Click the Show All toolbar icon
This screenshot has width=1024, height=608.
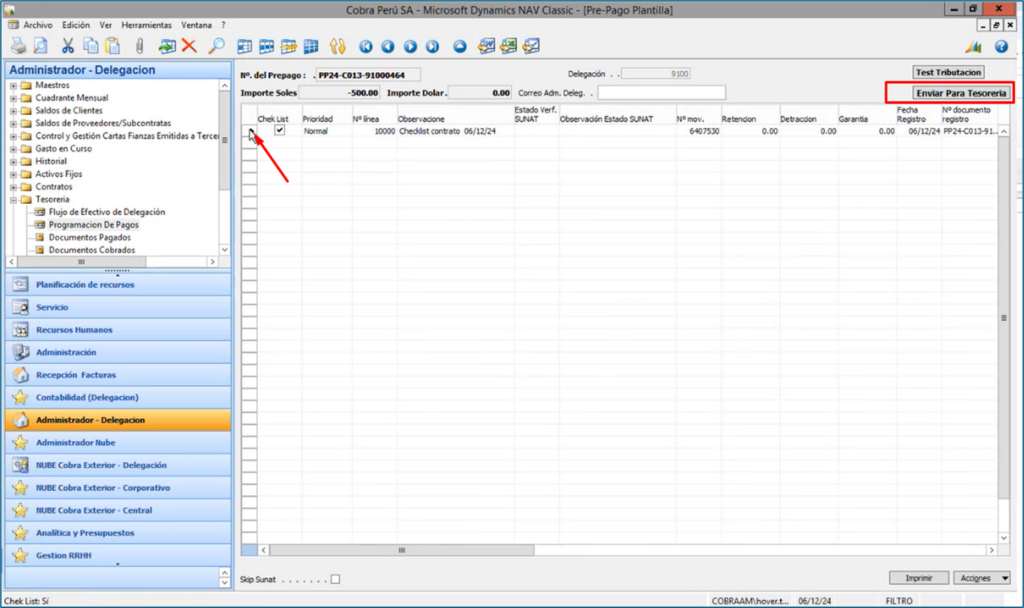coord(311,46)
